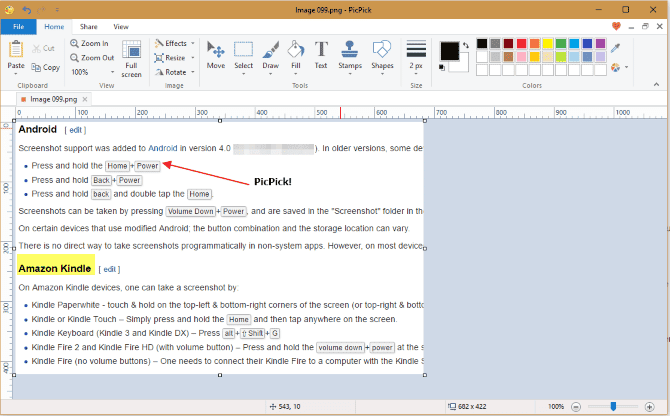The width and height of the screenshot is (670, 416).
Task: Choose the green color swatch
Action: pyautogui.click(x=561, y=44)
